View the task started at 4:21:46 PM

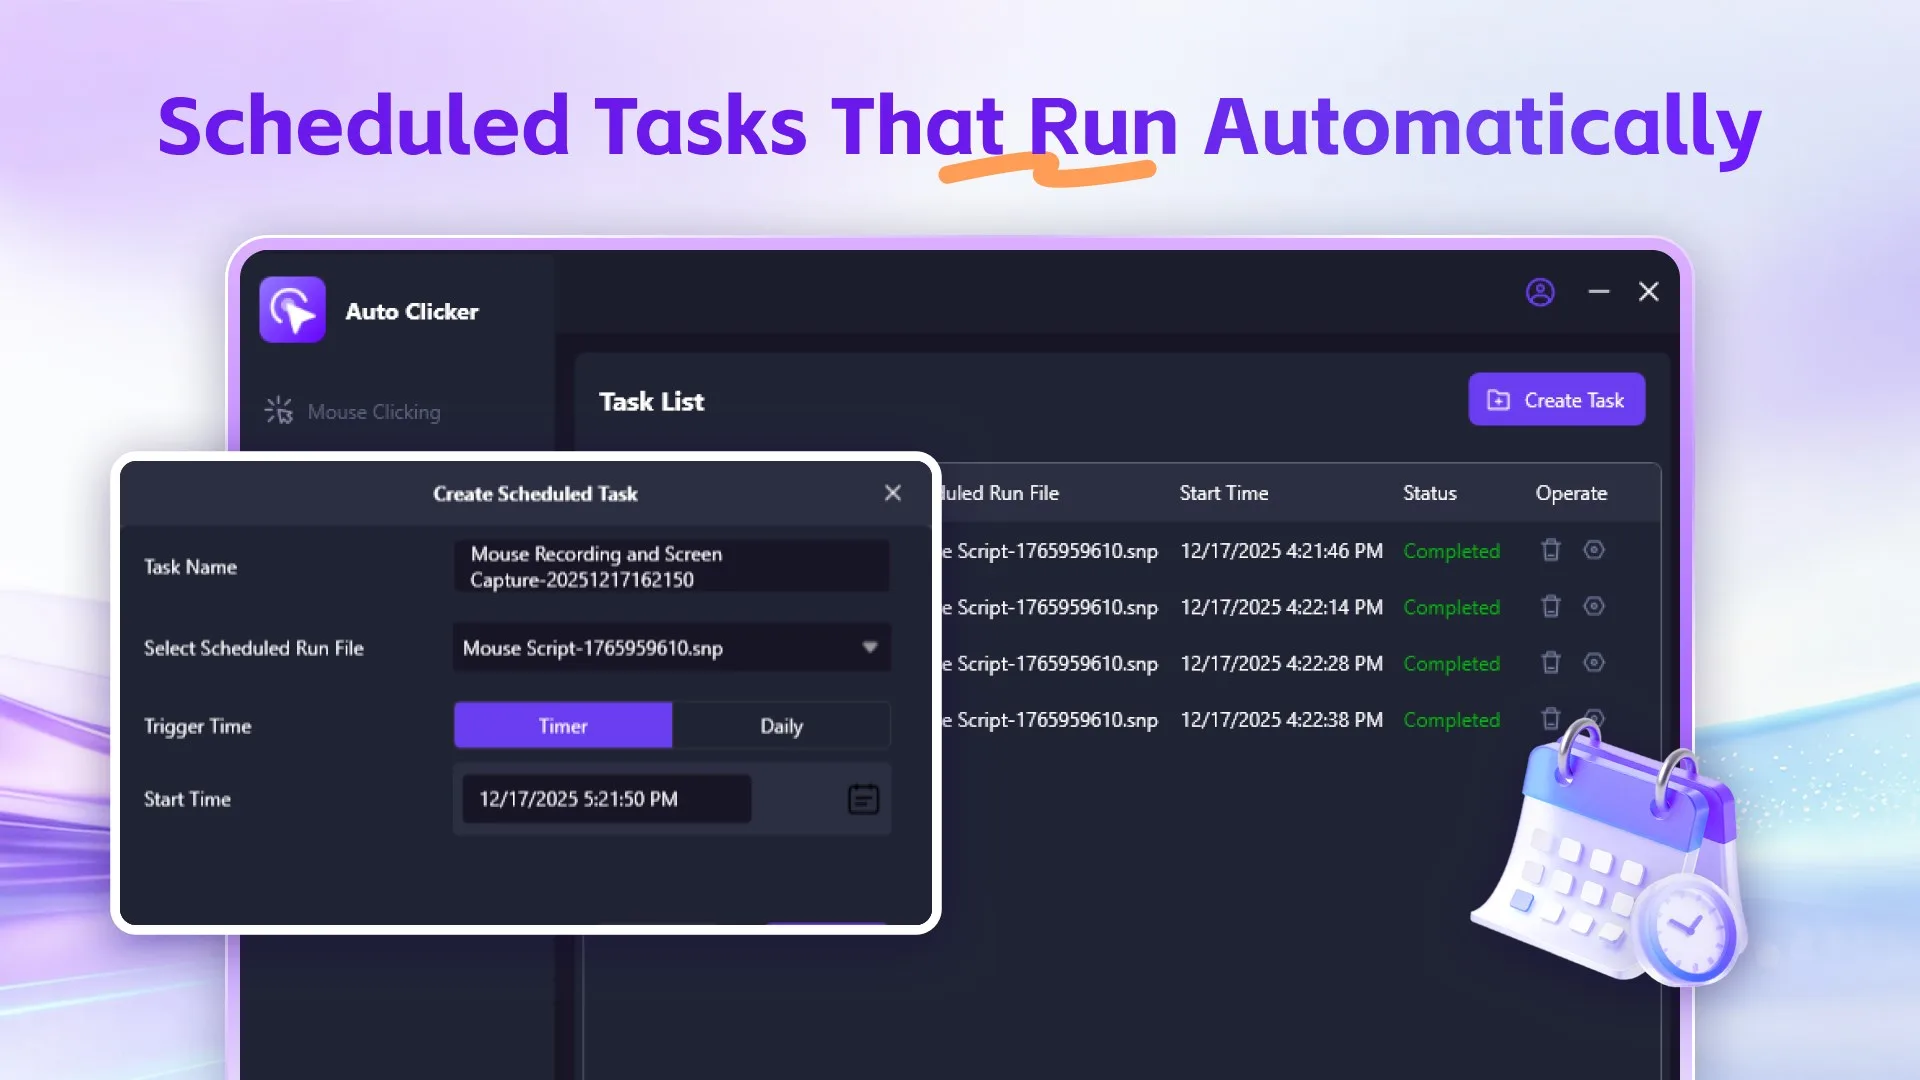(1594, 550)
